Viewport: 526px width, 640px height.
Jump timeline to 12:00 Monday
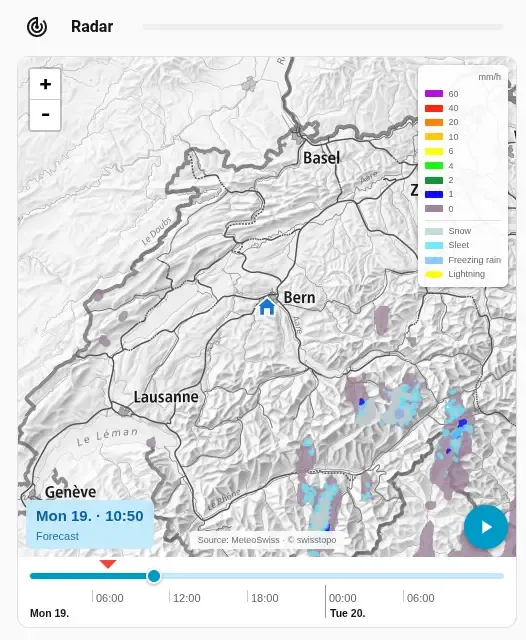(186, 598)
